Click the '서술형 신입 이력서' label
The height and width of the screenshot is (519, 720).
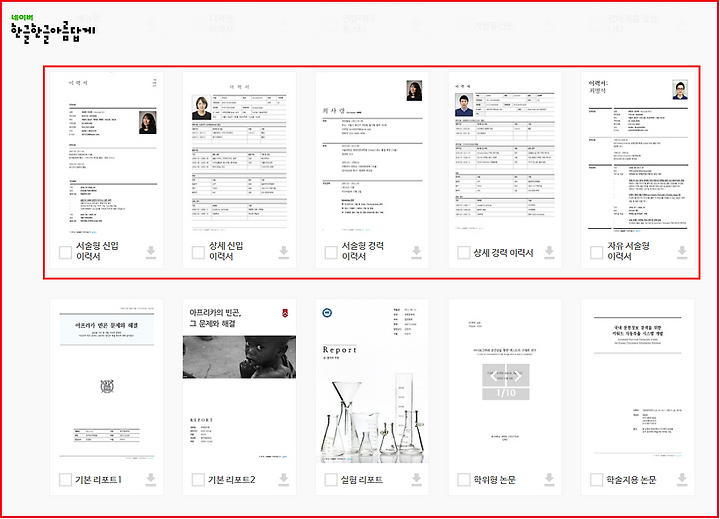click(x=97, y=251)
